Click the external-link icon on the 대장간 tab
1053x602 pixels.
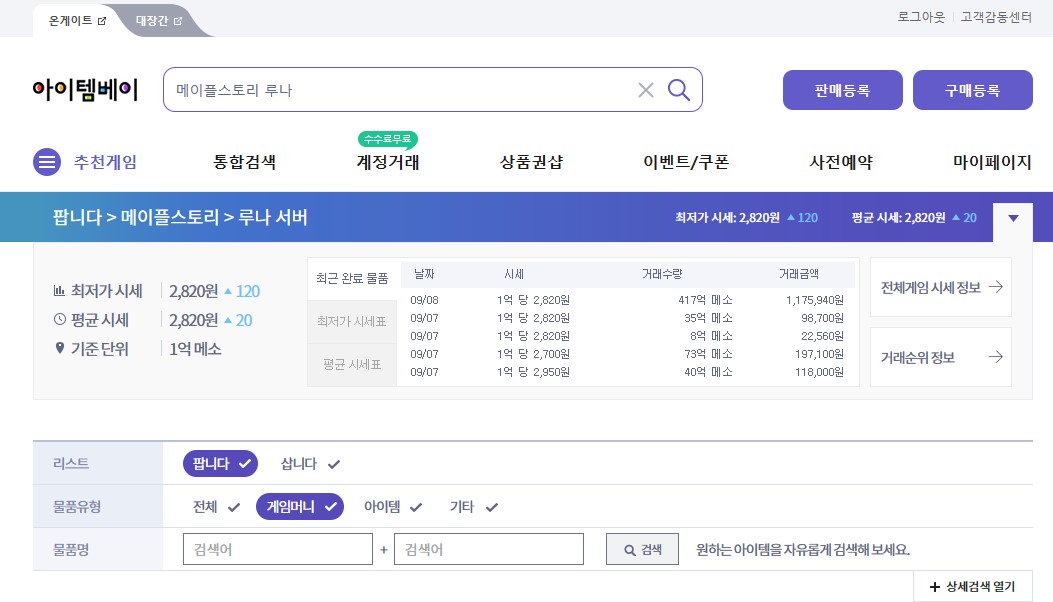[178, 21]
